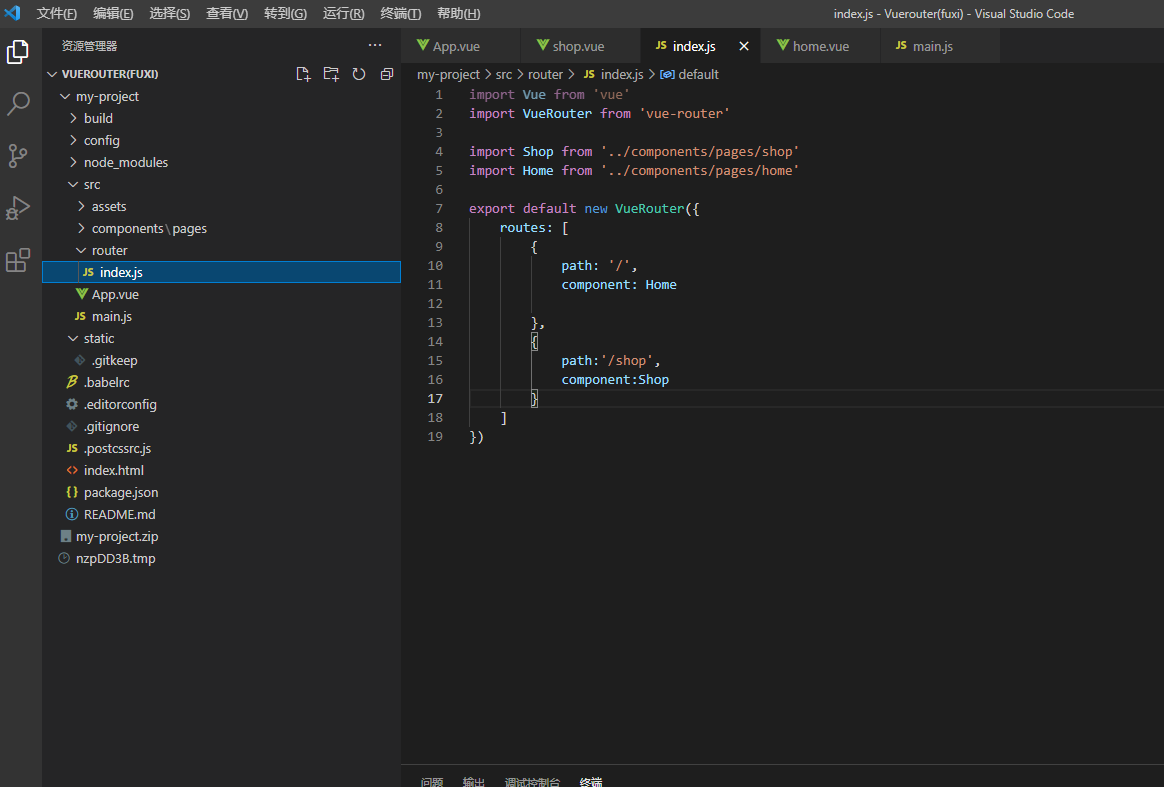Image resolution: width=1164 pixels, height=787 pixels.
Task: Open the README.md file
Action: (x=221, y=515)
